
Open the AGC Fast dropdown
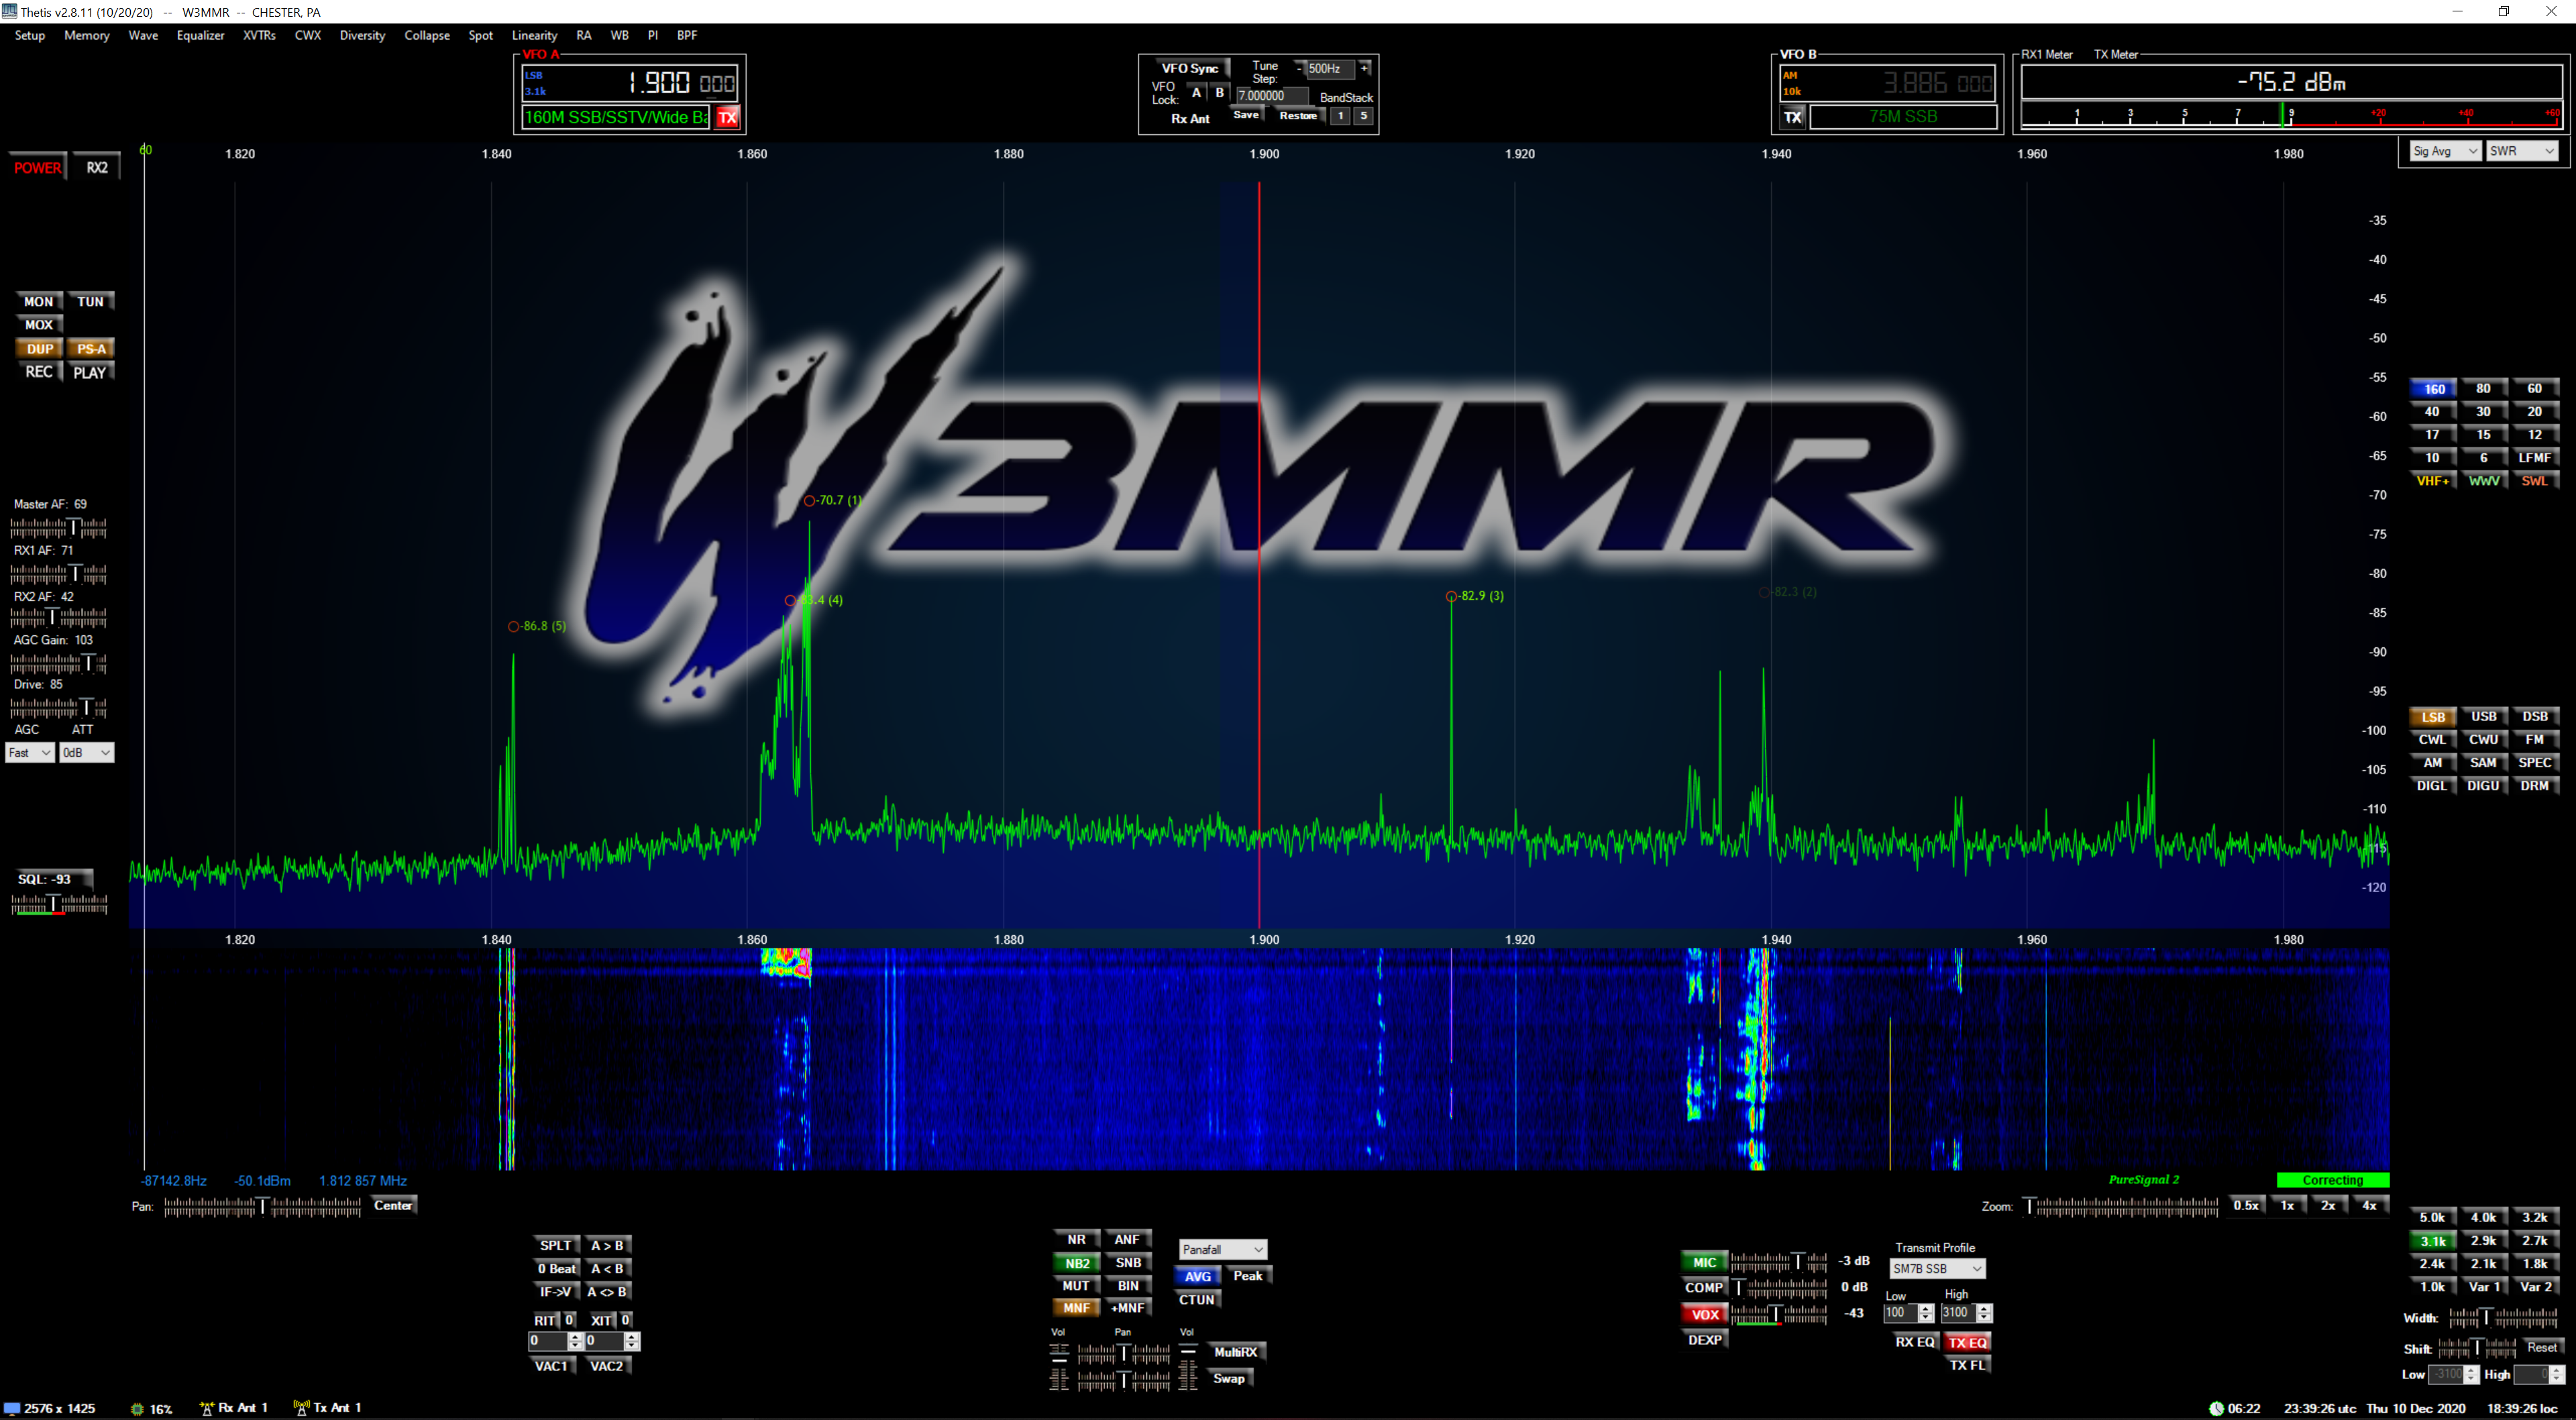tap(29, 753)
